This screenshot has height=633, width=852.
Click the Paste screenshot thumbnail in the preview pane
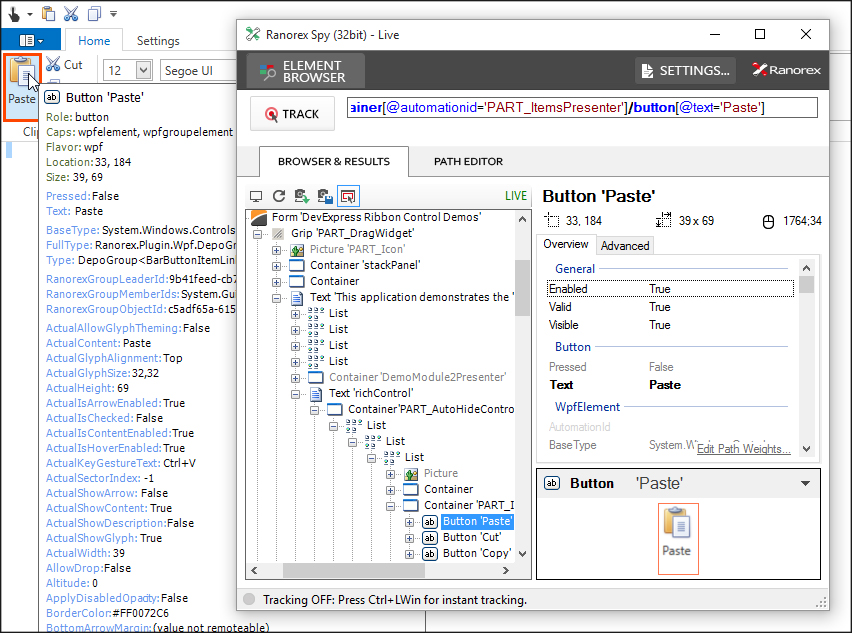click(x=678, y=538)
